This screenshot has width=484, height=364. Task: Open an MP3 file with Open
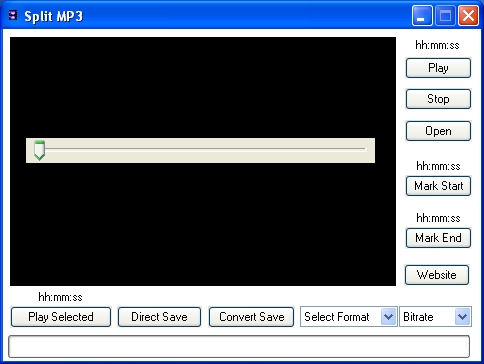[x=438, y=131]
